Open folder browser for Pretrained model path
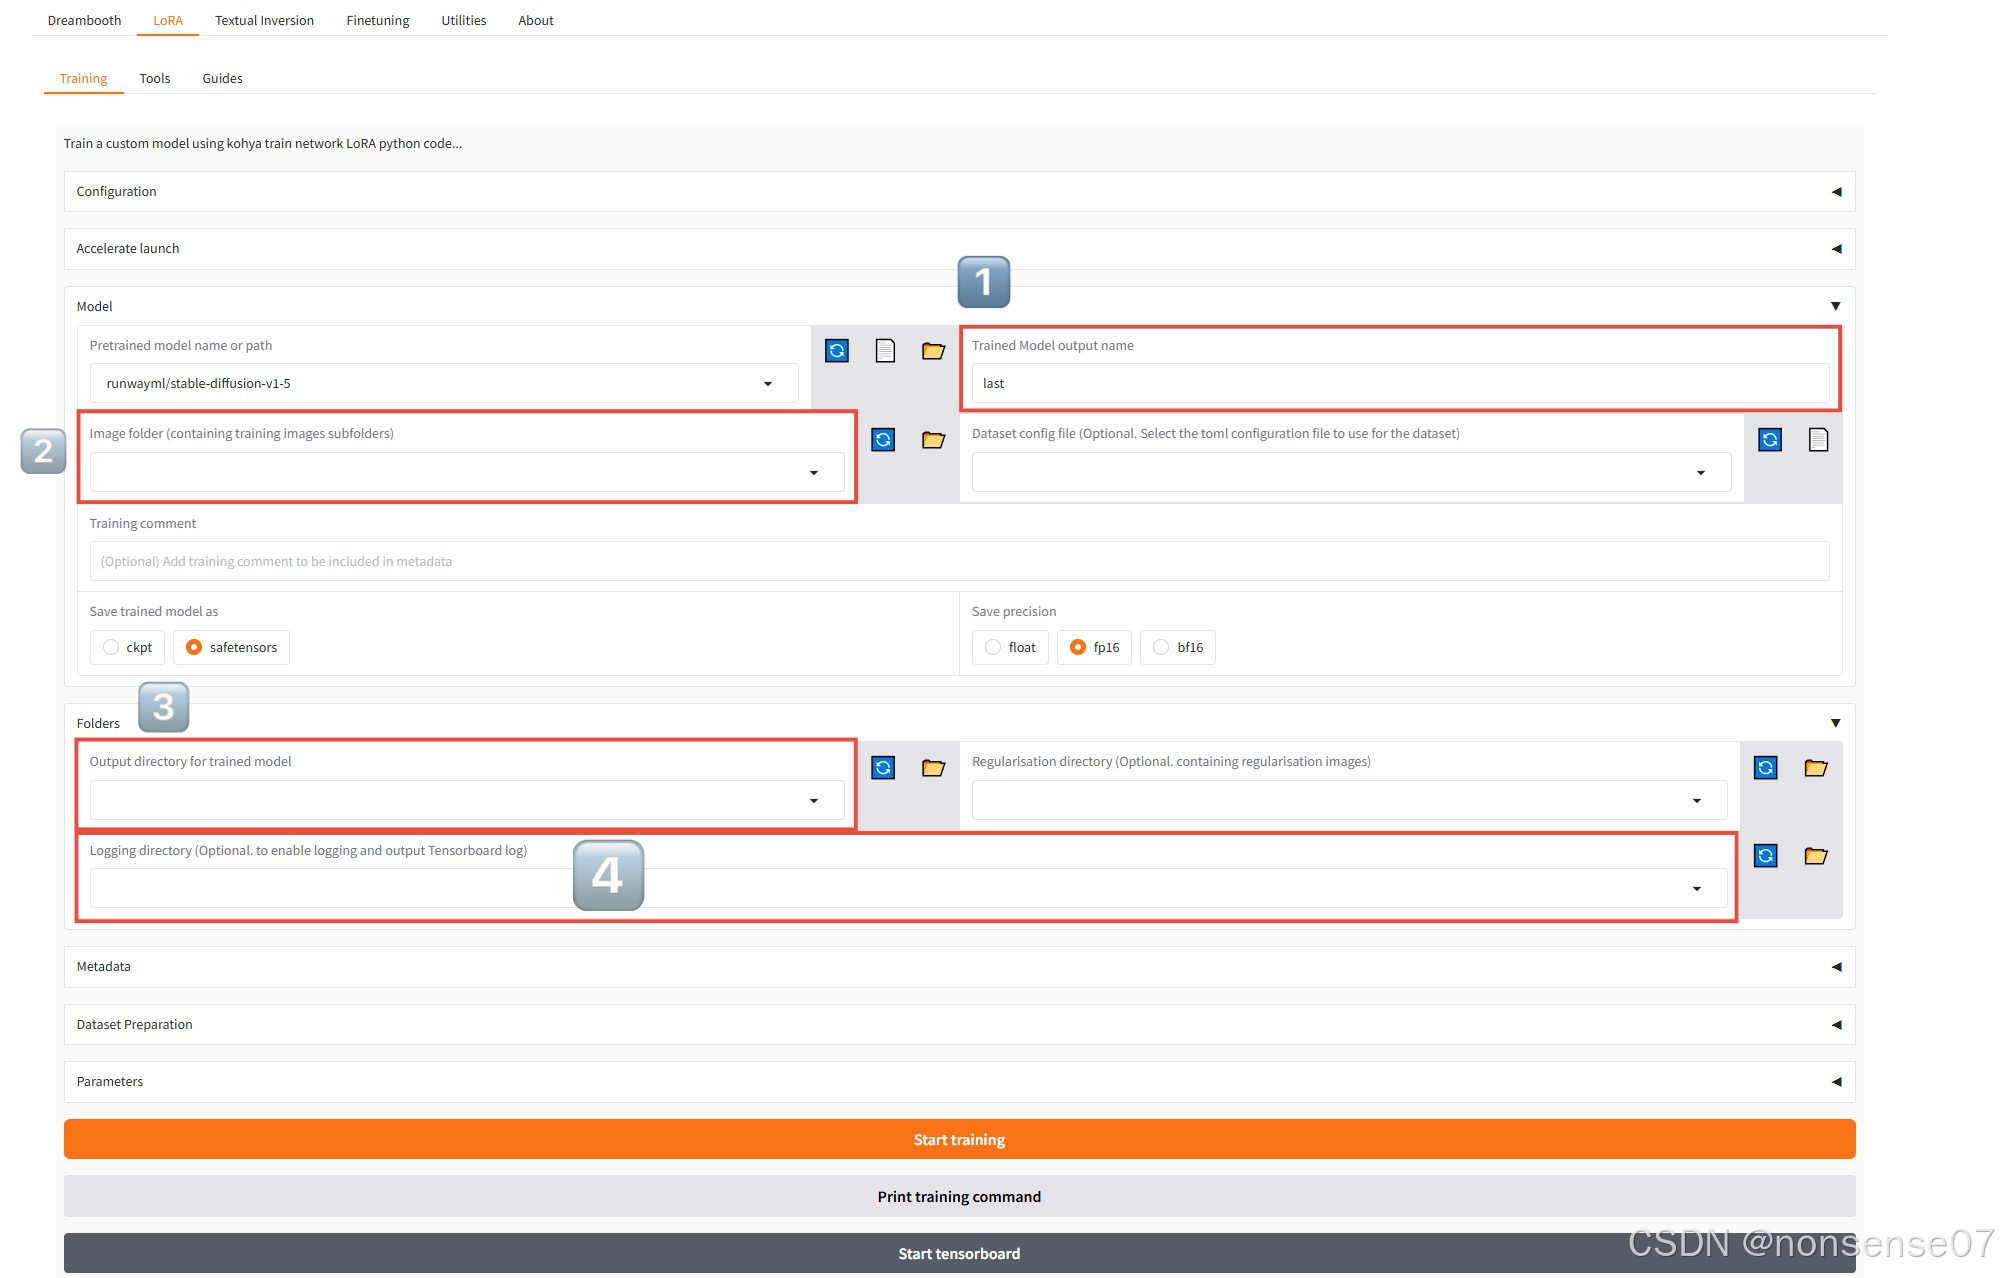 [933, 351]
